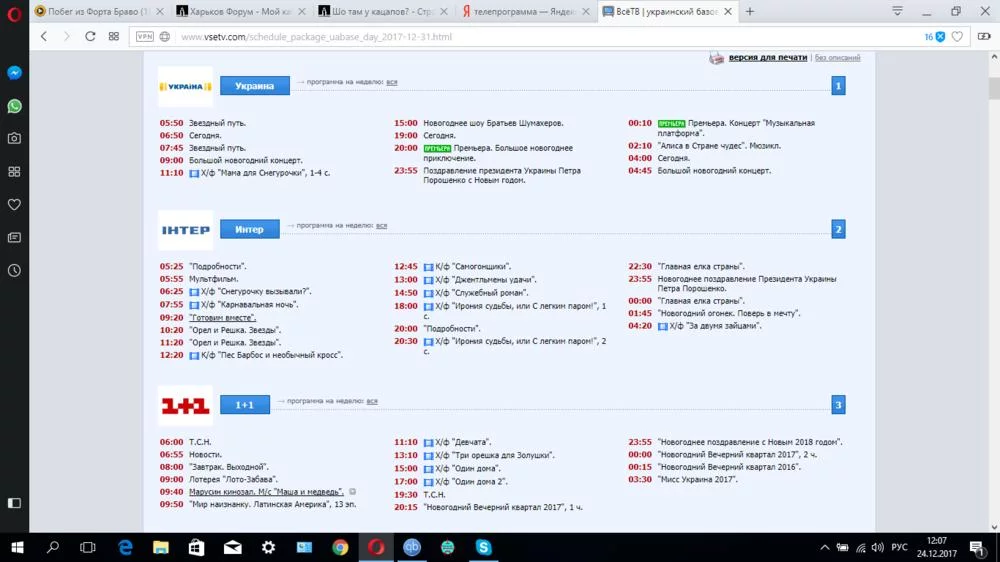Click channel number 3 badge
This screenshot has height=562, width=1000.
coord(838,404)
